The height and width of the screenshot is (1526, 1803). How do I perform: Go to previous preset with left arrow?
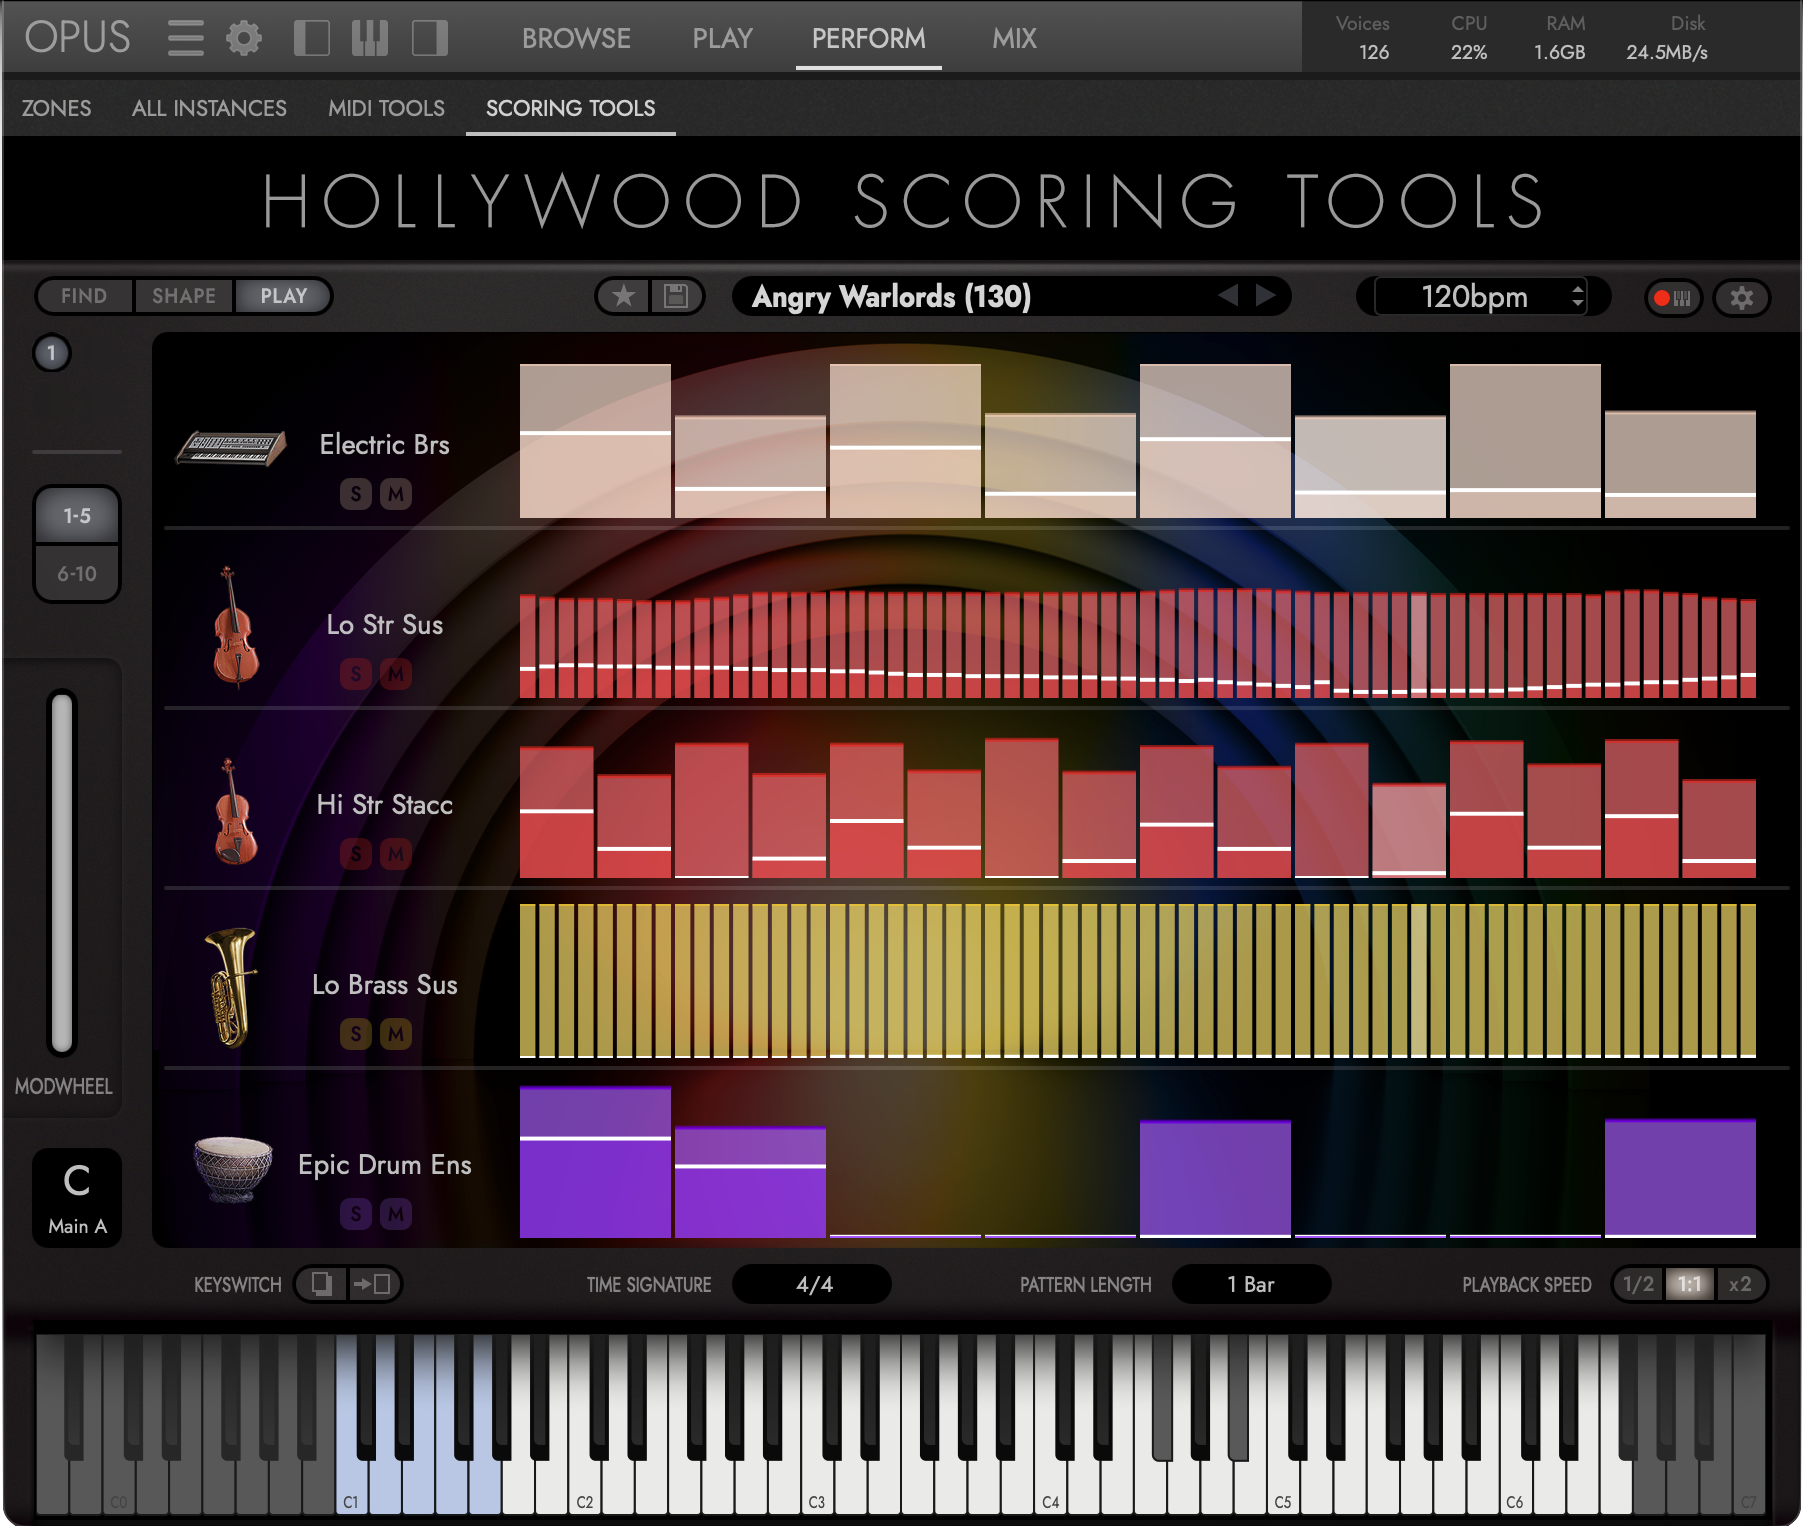coord(1228,295)
